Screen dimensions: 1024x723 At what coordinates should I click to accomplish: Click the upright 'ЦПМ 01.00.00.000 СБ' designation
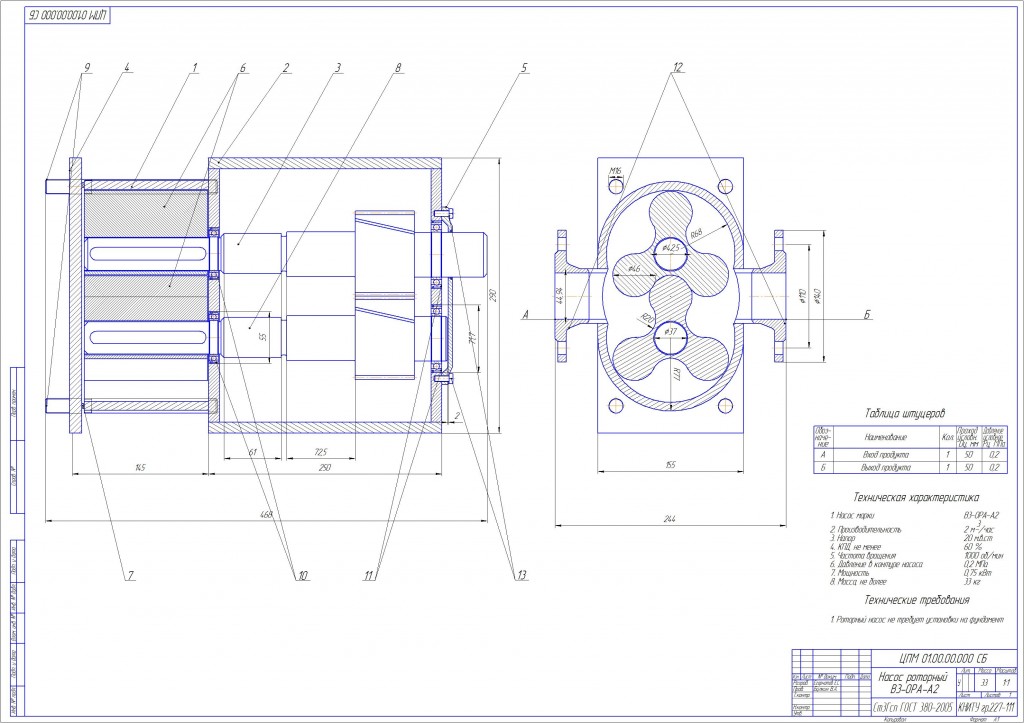pyautogui.click(x=943, y=657)
